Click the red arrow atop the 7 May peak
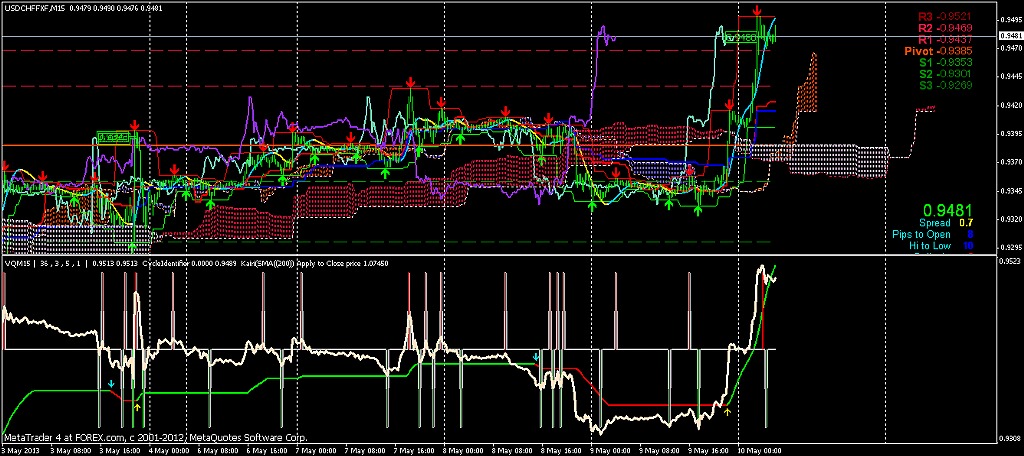1024x456 pixels. (409, 82)
